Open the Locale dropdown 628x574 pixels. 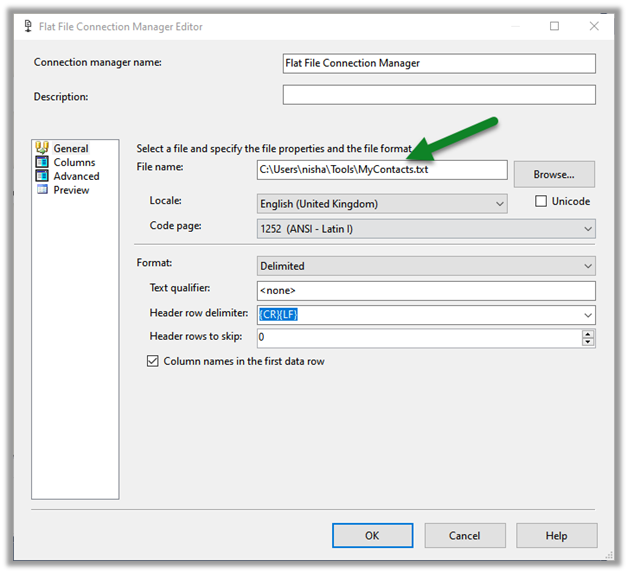click(499, 204)
